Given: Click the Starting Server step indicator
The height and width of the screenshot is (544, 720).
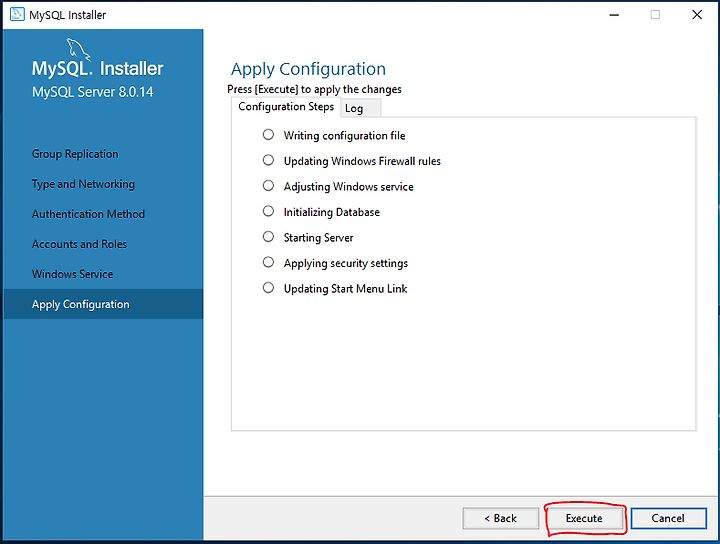Looking at the screenshot, I should coord(268,236).
